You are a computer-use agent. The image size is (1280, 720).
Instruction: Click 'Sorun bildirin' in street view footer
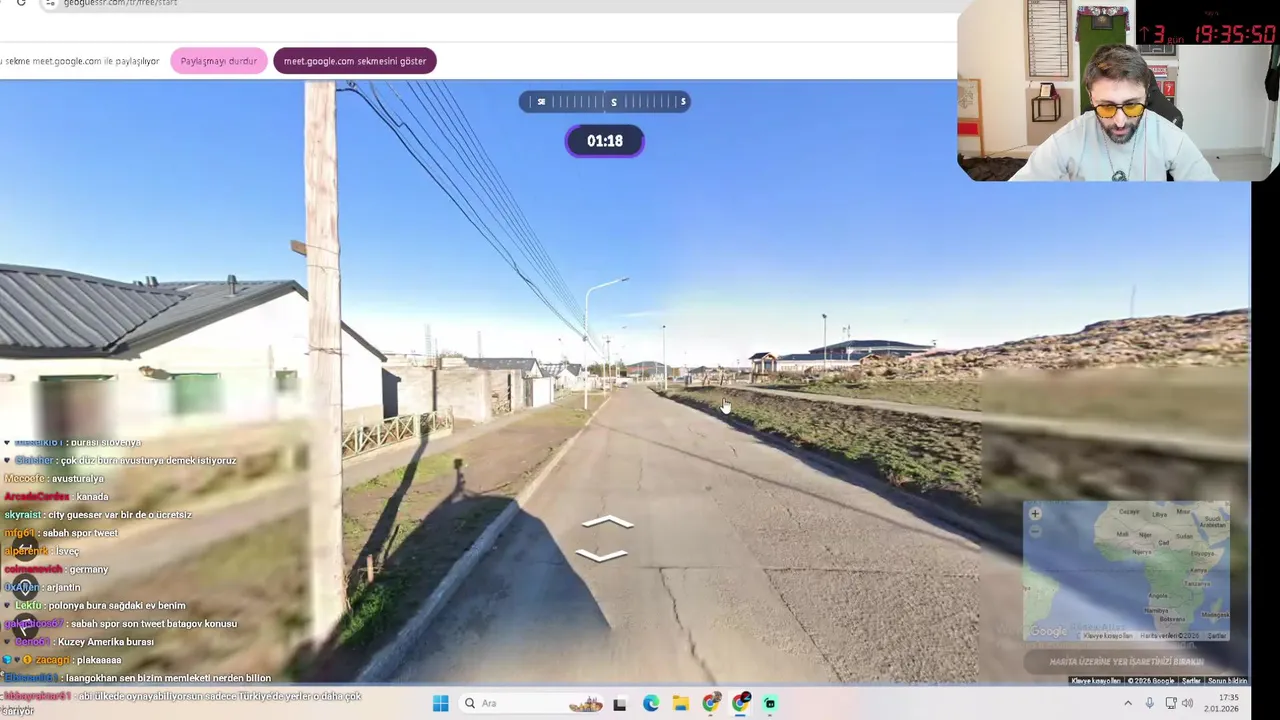click(x=1227, y=681)
